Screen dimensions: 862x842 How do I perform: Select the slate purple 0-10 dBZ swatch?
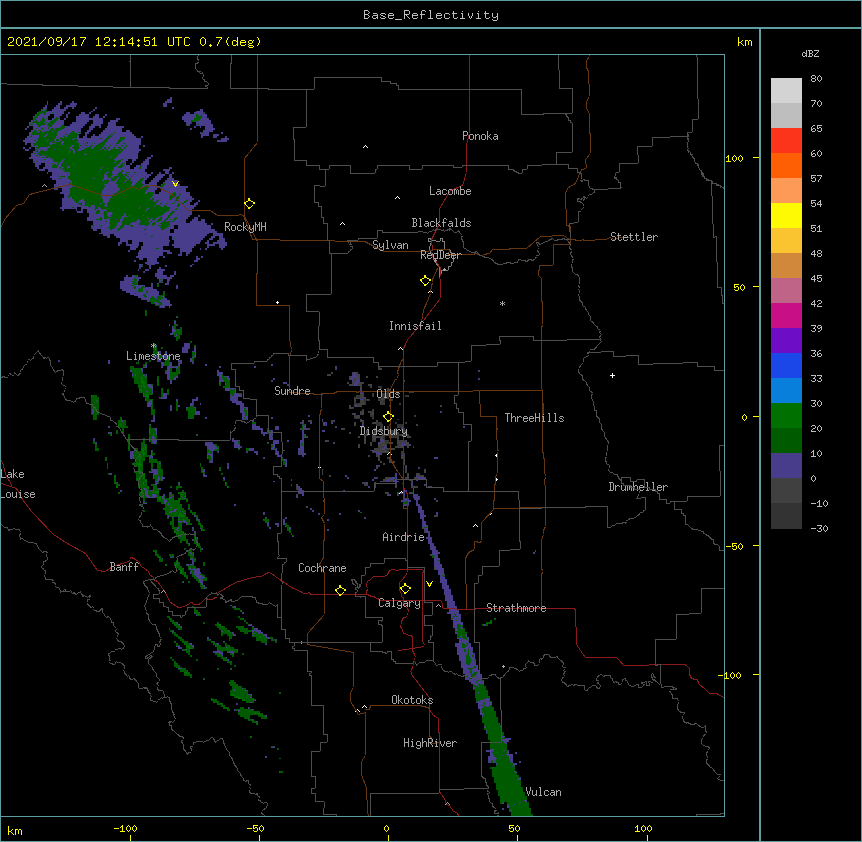coord(786,466)
